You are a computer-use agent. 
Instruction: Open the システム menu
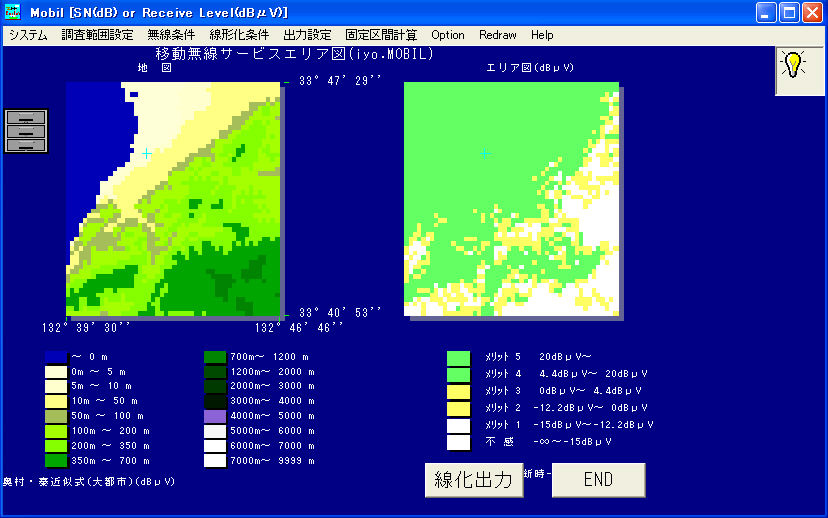click(28, 35)
